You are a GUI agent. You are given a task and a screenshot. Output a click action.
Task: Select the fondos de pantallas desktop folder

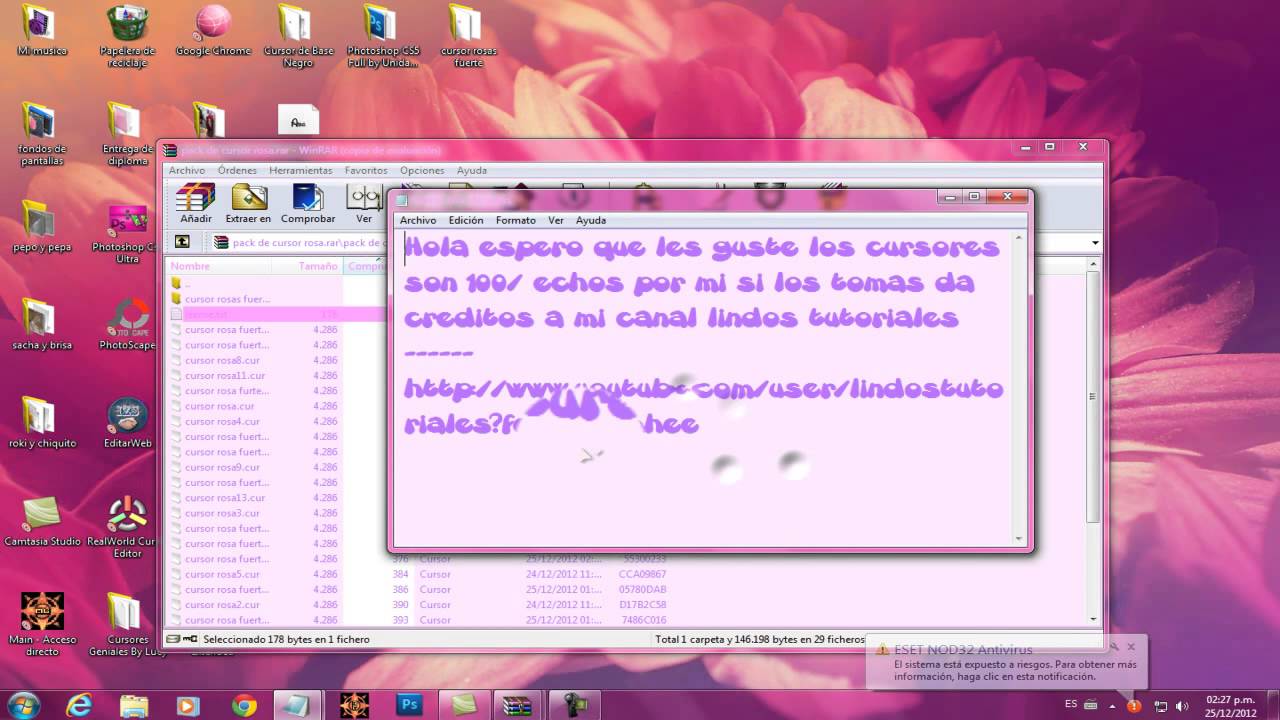click(x=42, y=135)
